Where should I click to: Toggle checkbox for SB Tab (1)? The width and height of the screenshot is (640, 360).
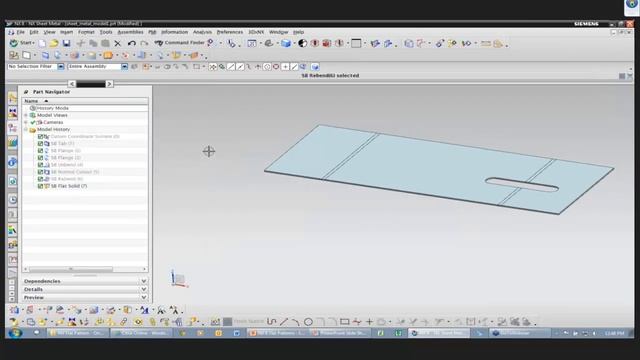[x=40, y=144]
